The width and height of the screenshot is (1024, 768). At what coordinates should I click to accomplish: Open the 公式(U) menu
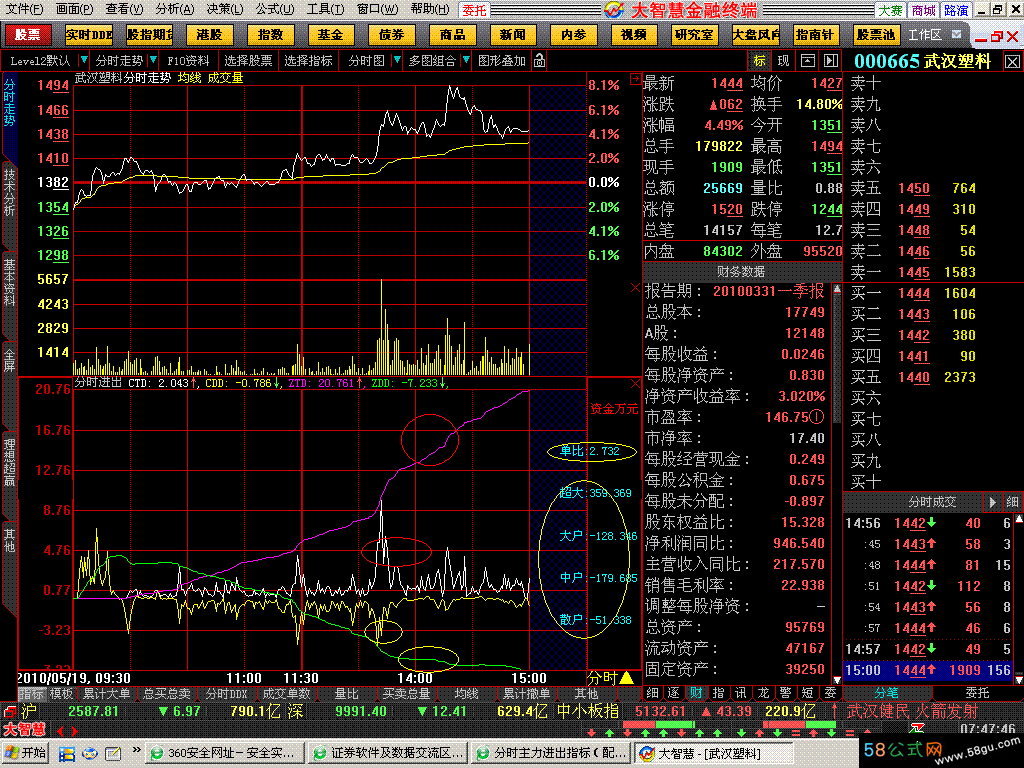coord(275,9)
